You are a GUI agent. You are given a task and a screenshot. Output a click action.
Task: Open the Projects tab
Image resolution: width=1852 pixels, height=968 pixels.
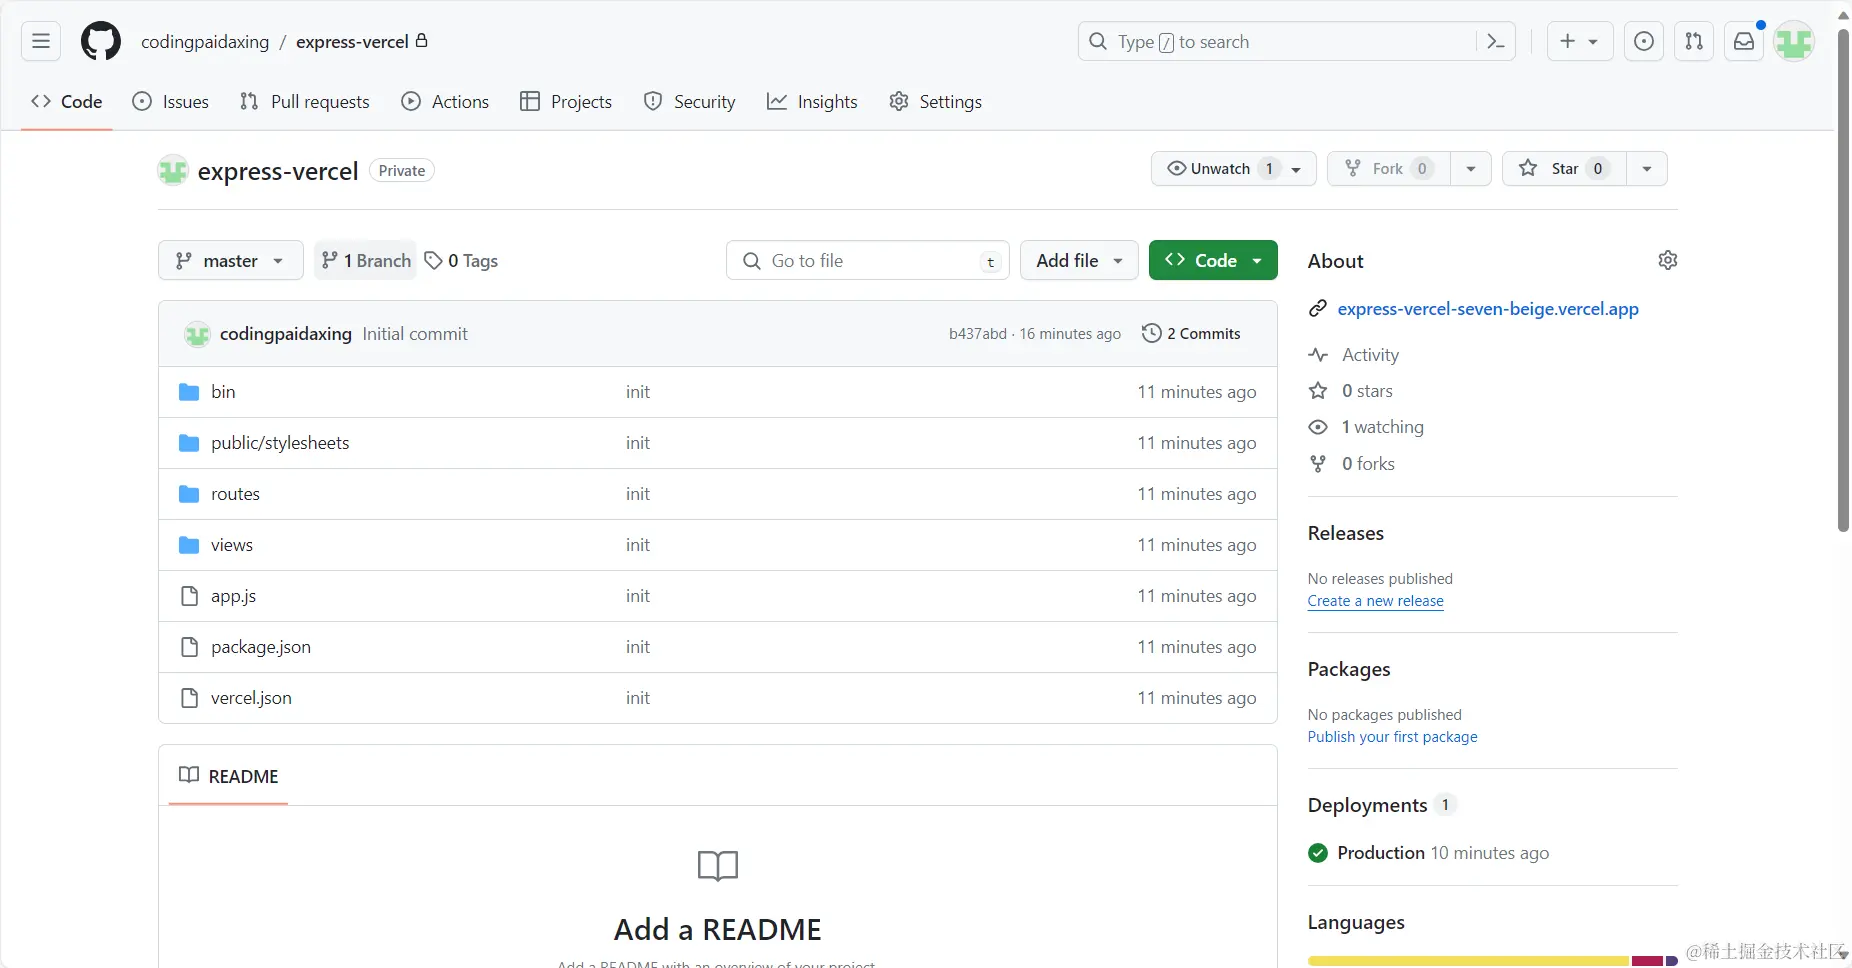[566, 102]
